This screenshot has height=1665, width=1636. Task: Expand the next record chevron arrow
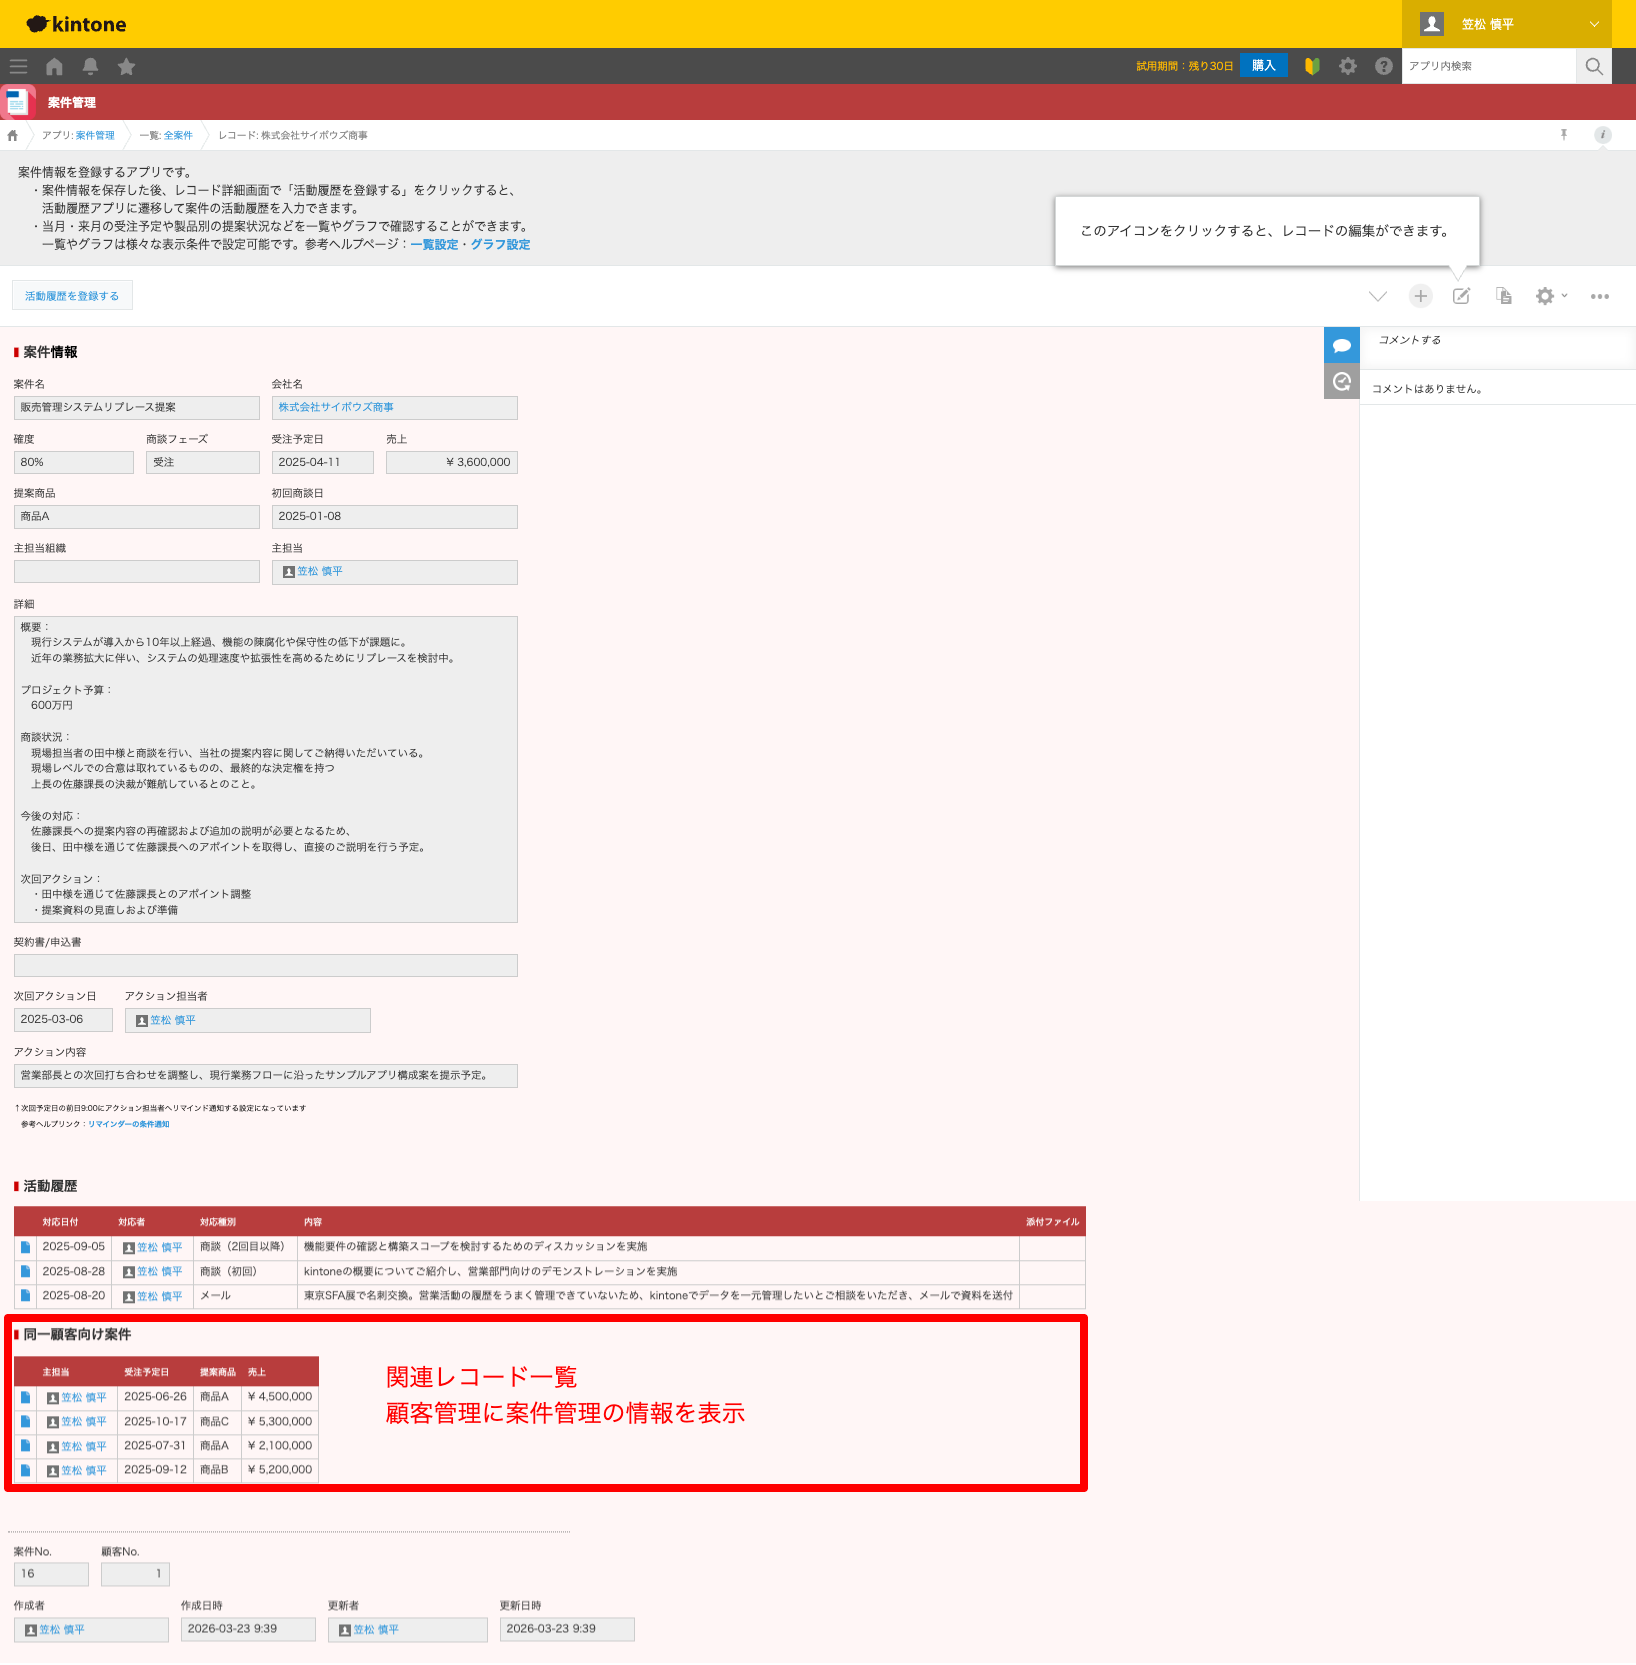[1377, 296]
